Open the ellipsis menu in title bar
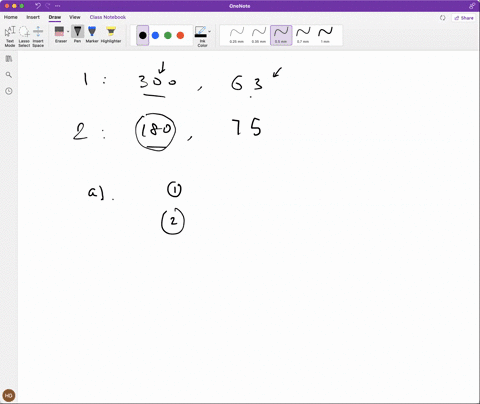 pyautogui.click(x=58, y=6)
